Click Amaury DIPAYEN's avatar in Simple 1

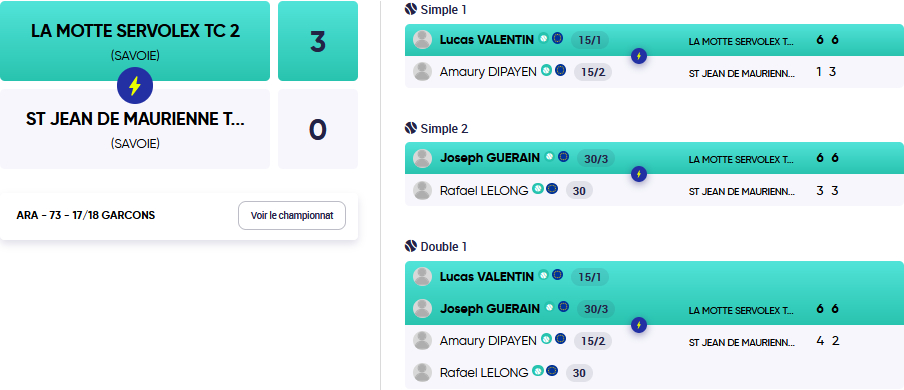click(423, 72)
